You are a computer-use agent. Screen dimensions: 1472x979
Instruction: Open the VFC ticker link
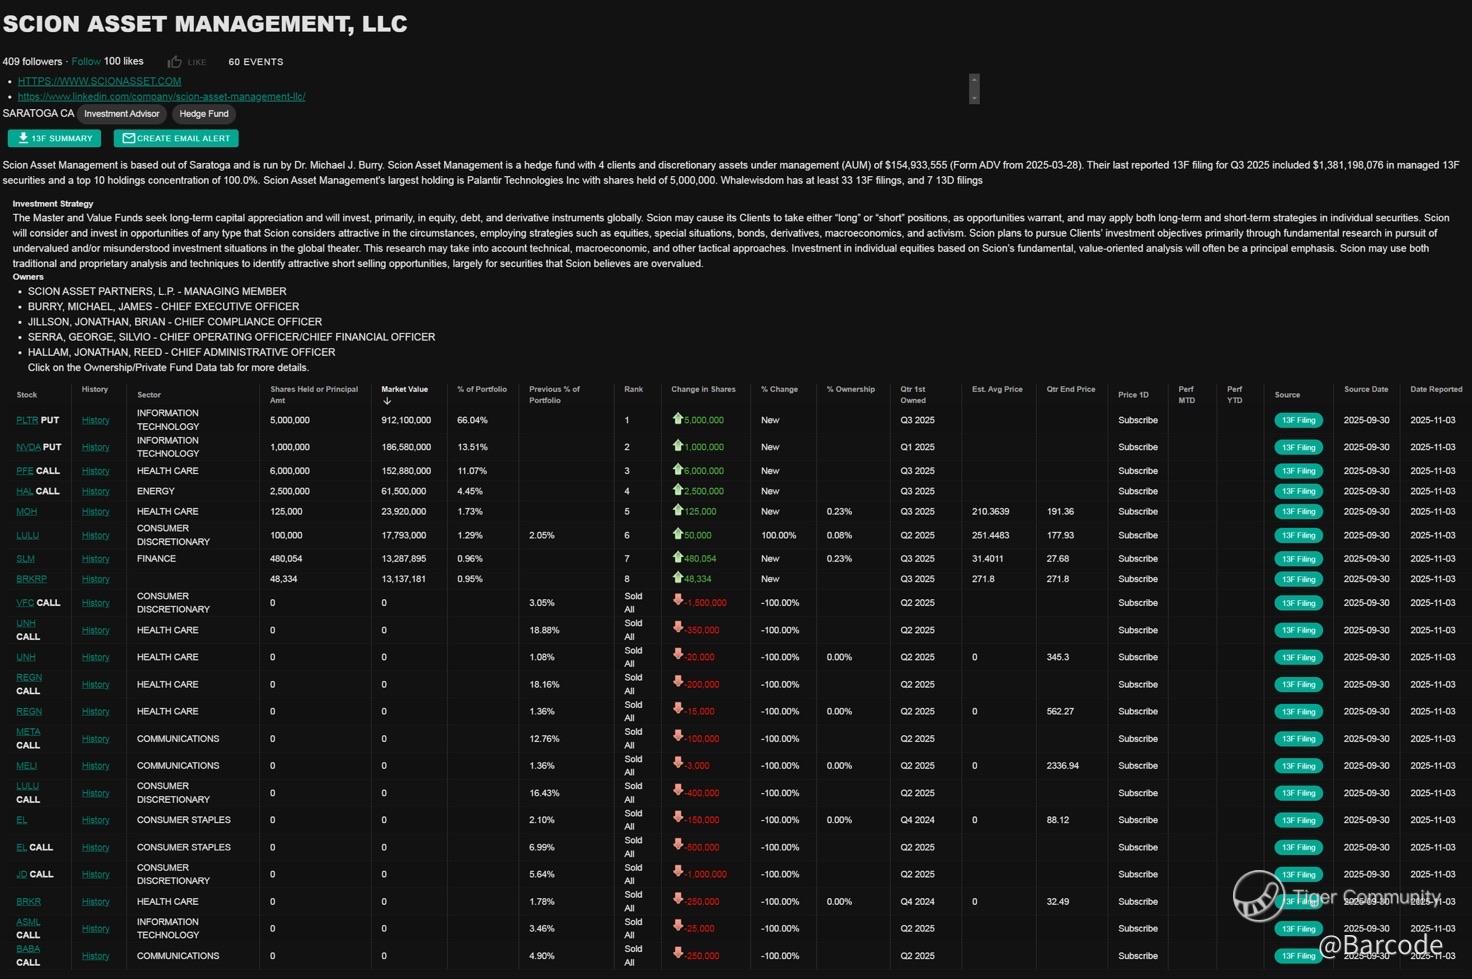coord(25,603)
